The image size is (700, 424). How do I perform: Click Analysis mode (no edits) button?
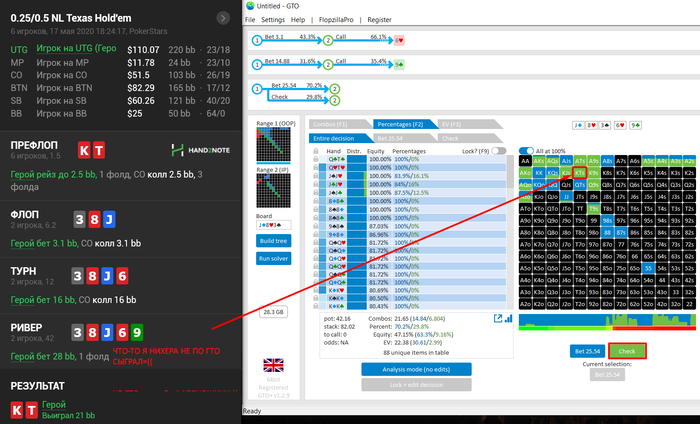[x=416, y=370]
